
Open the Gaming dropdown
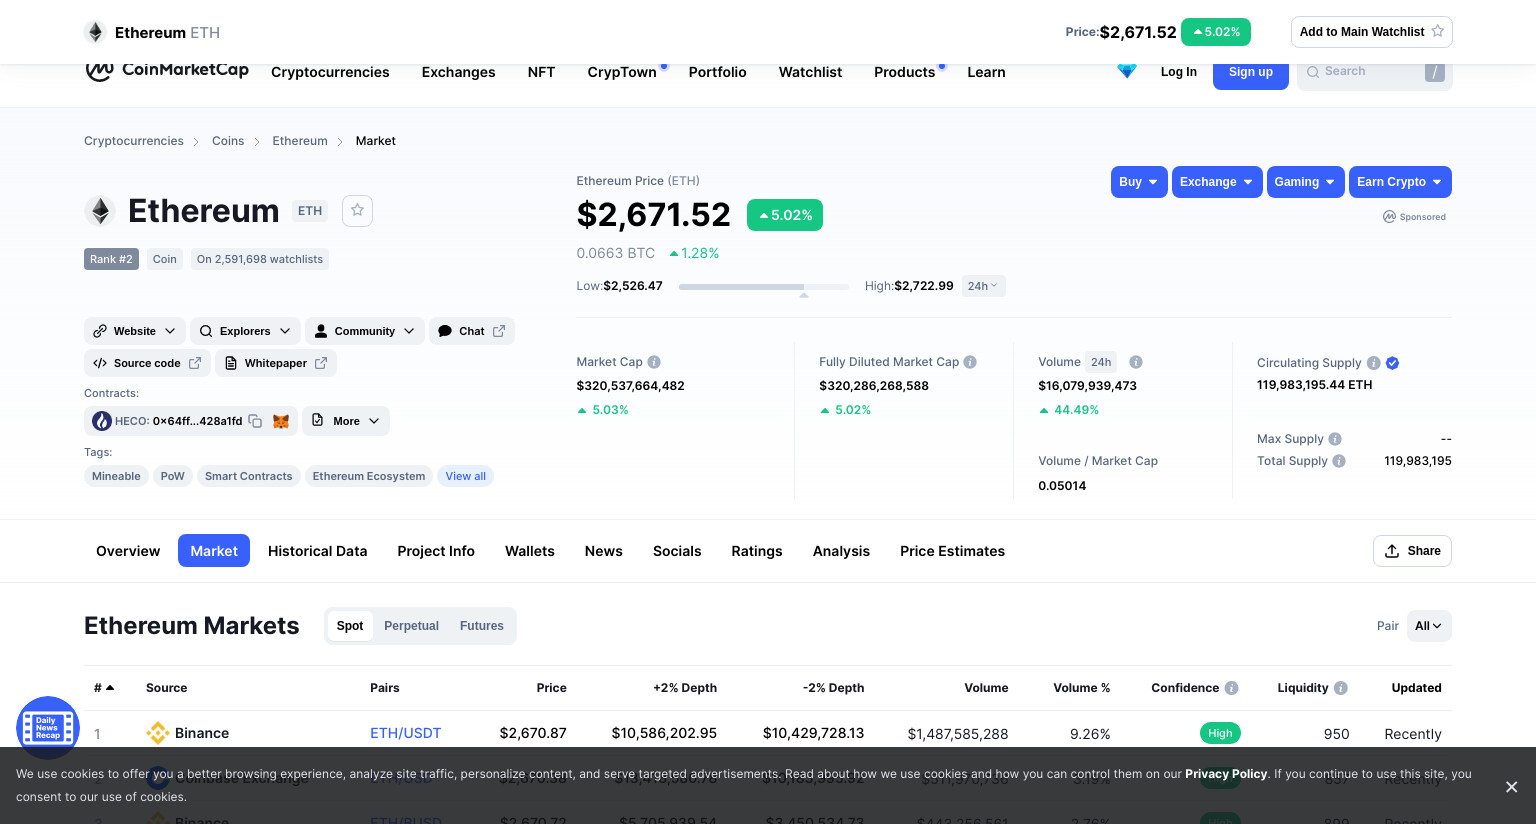pyautogui.click(x=1306, y=182)
